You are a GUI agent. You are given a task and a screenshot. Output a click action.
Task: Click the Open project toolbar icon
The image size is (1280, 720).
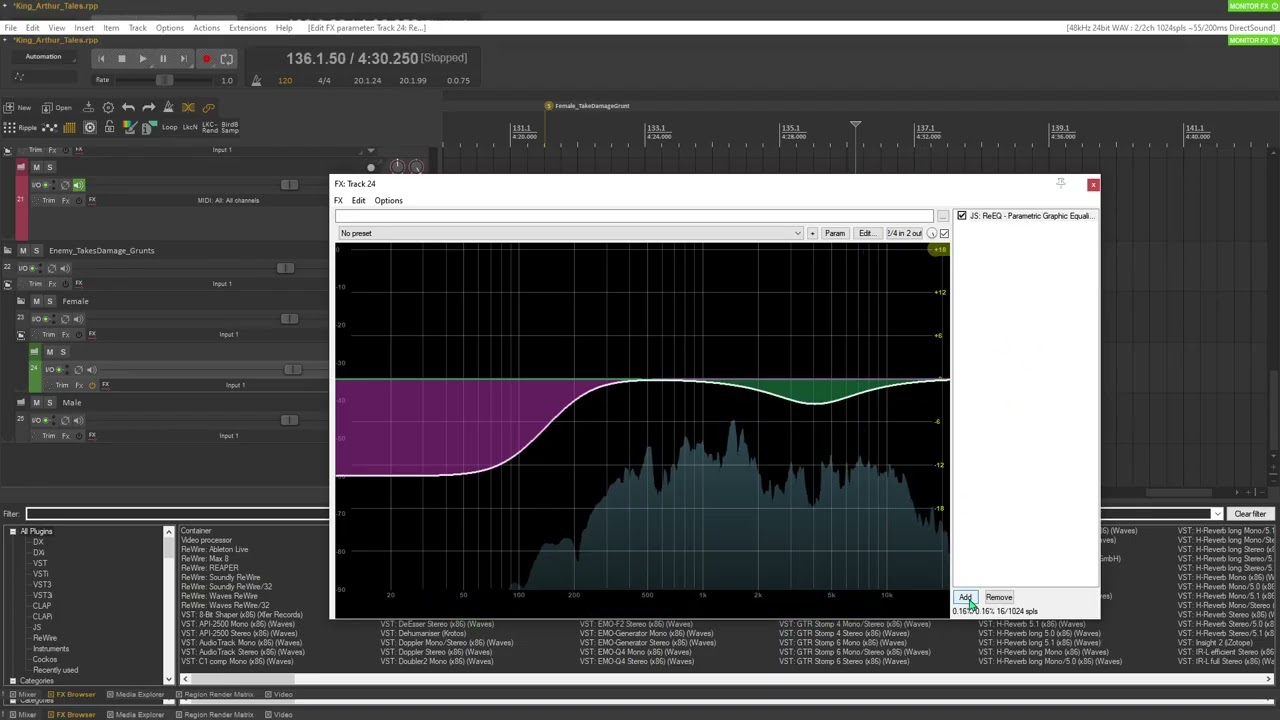[x=56, y=107]
